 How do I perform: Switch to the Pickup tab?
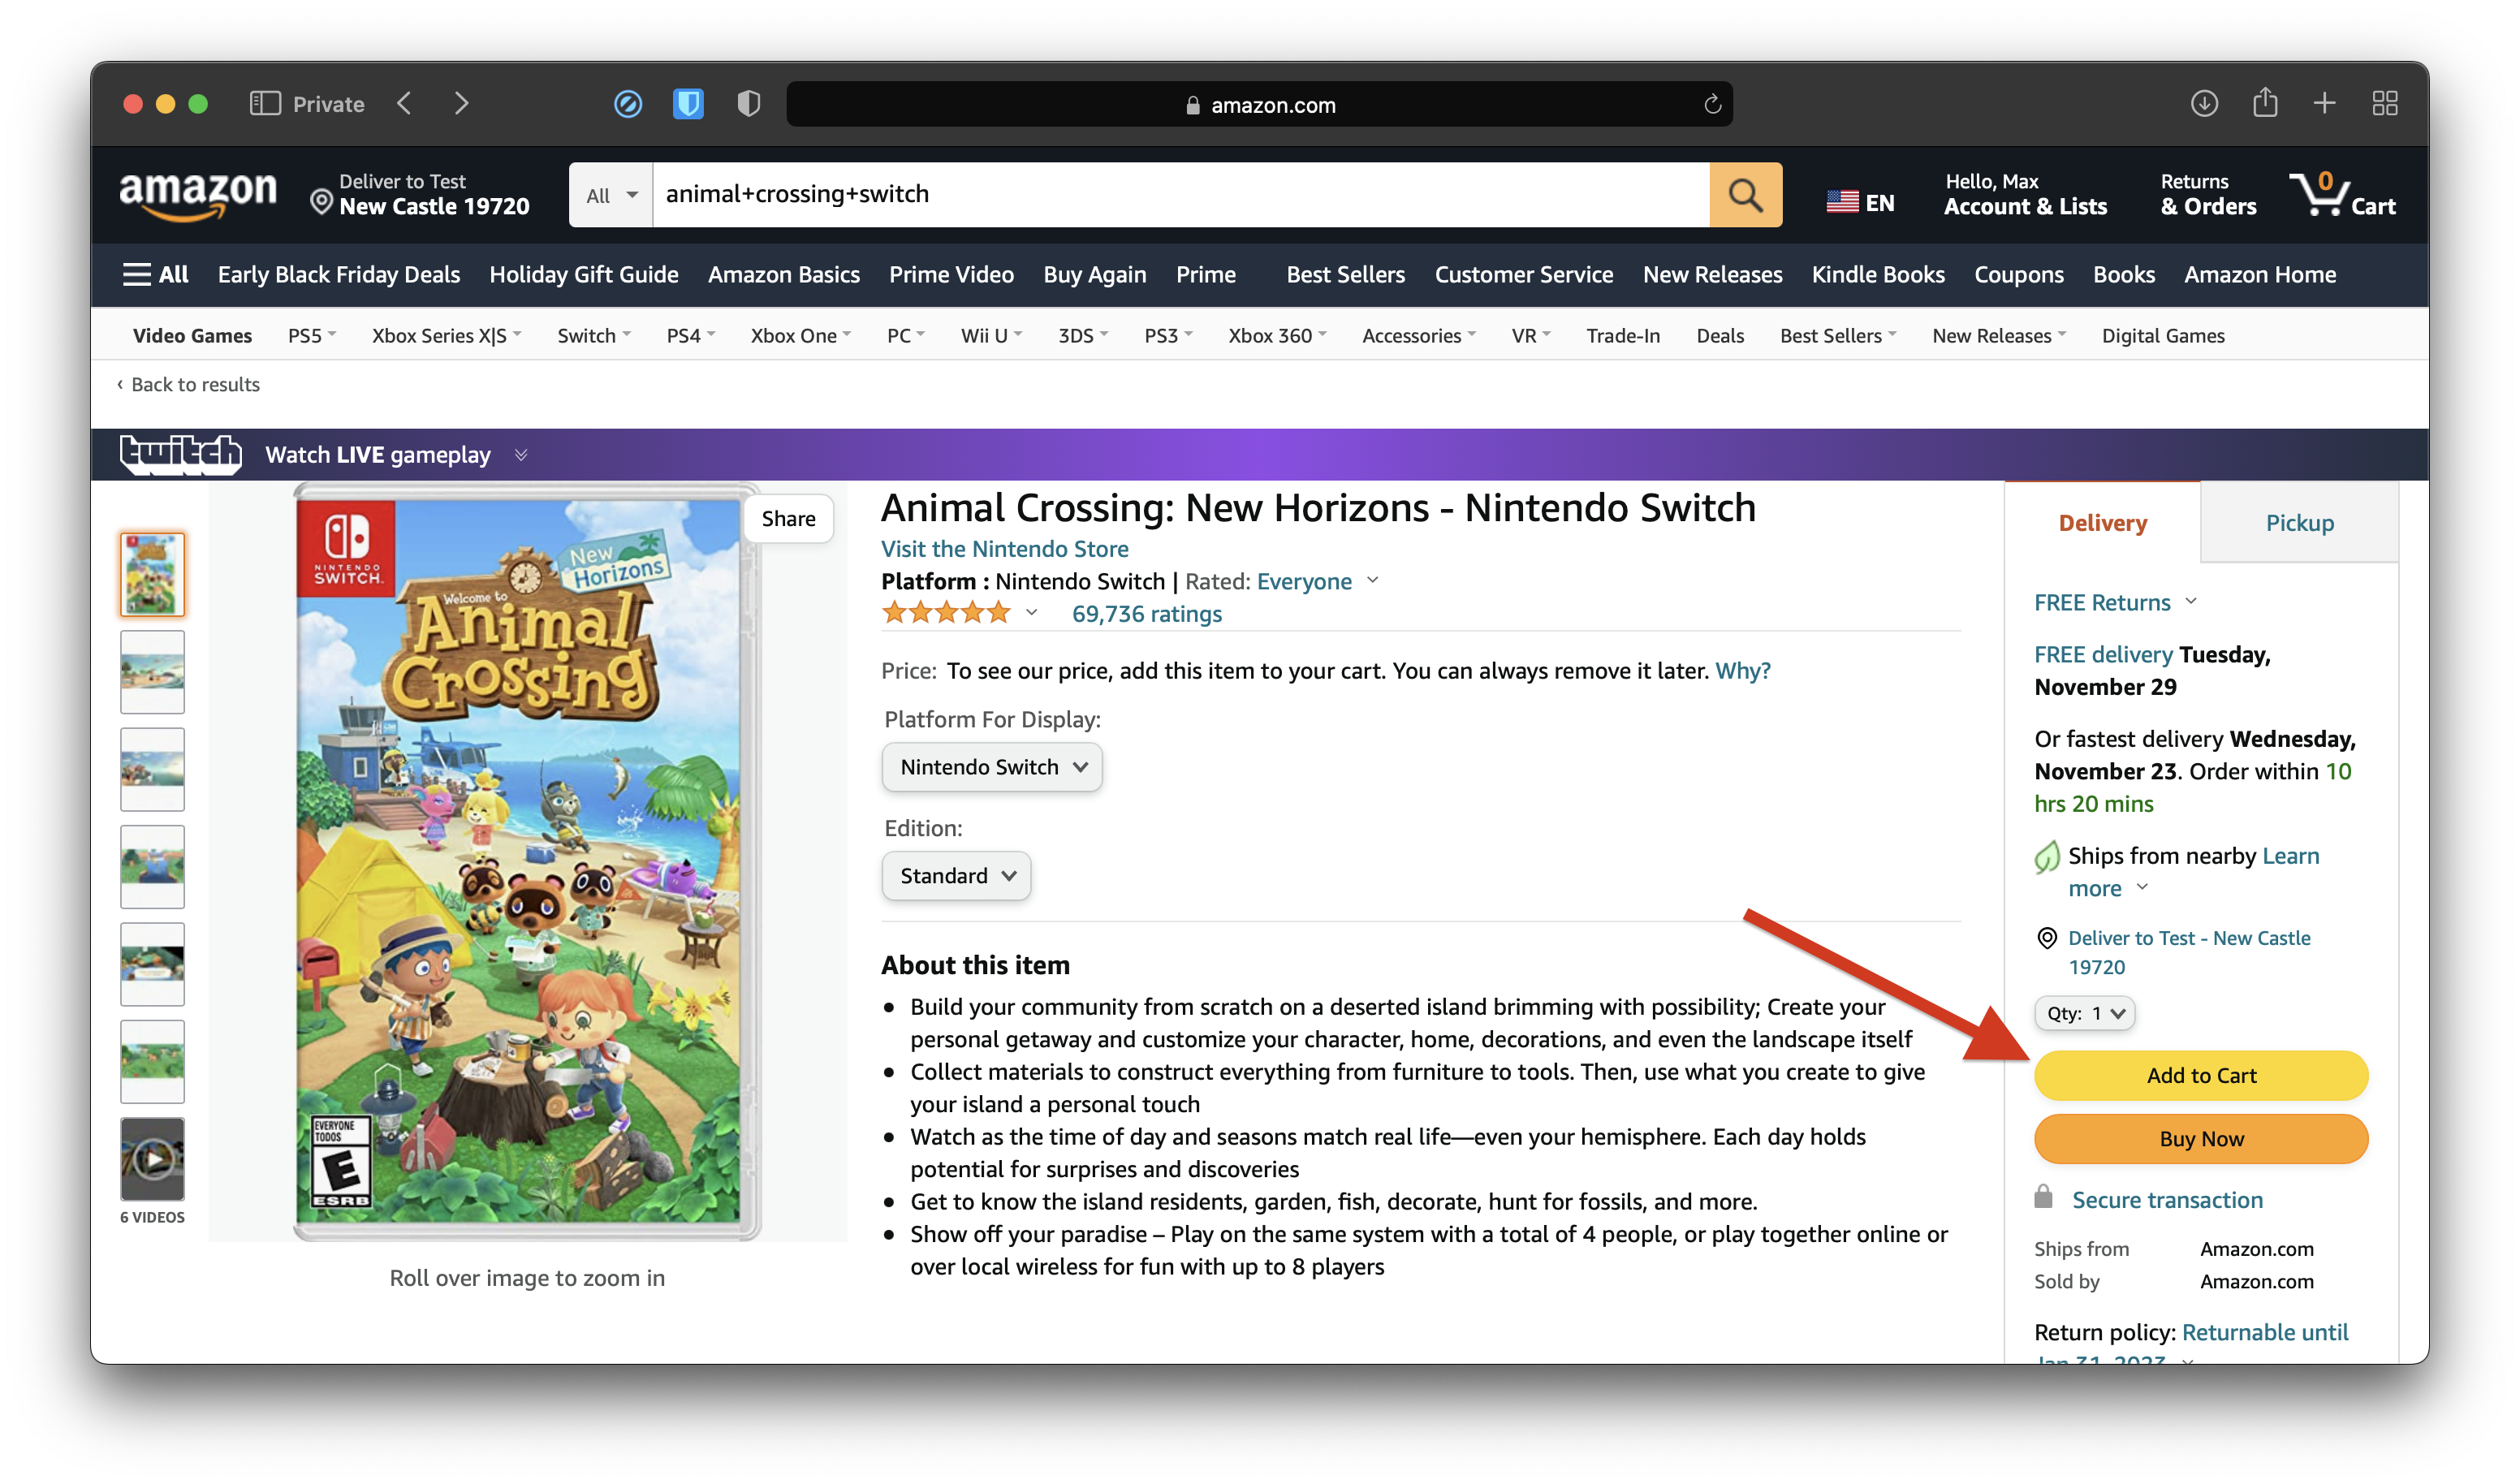[2299, 523]
